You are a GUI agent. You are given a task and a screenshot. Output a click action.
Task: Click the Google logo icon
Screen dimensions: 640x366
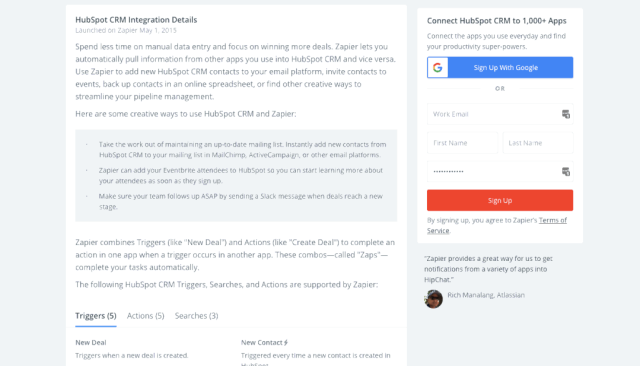pyautogui.click(x=438, y=67)
